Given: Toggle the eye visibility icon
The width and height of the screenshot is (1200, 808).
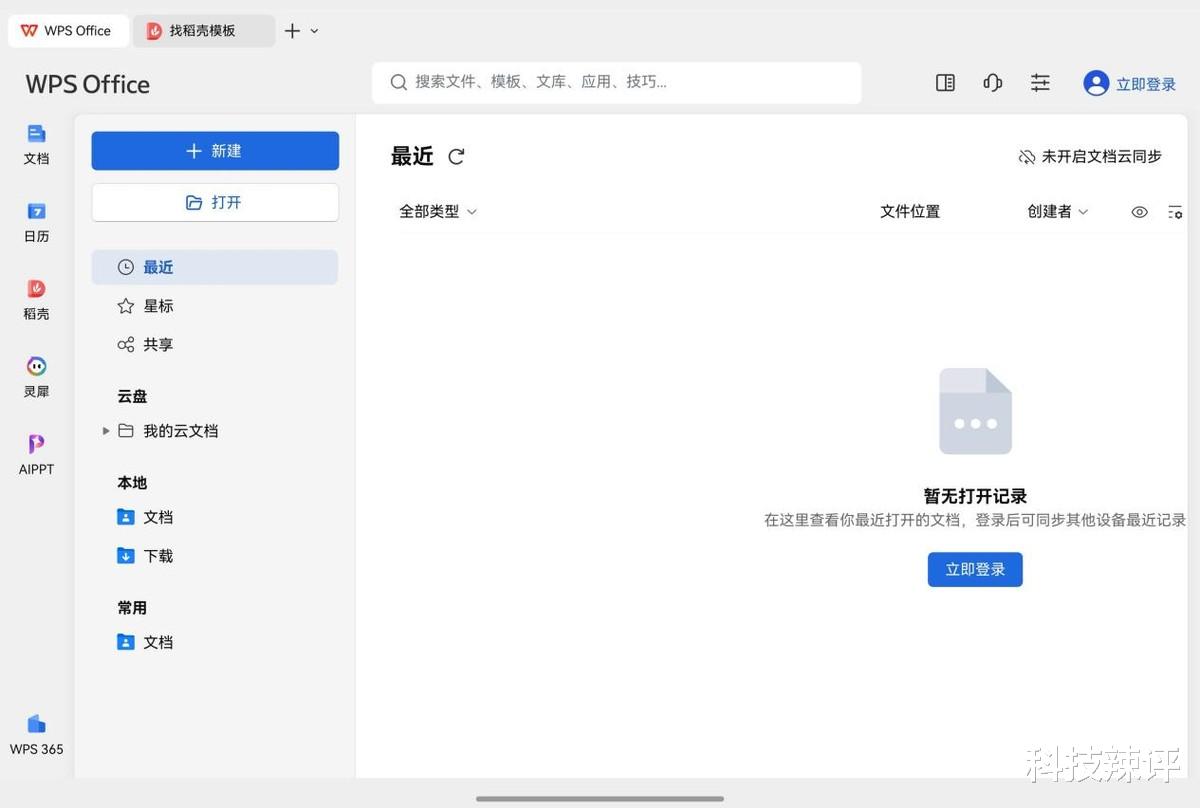Looking at the screenshot, I should pos(1139,212).
